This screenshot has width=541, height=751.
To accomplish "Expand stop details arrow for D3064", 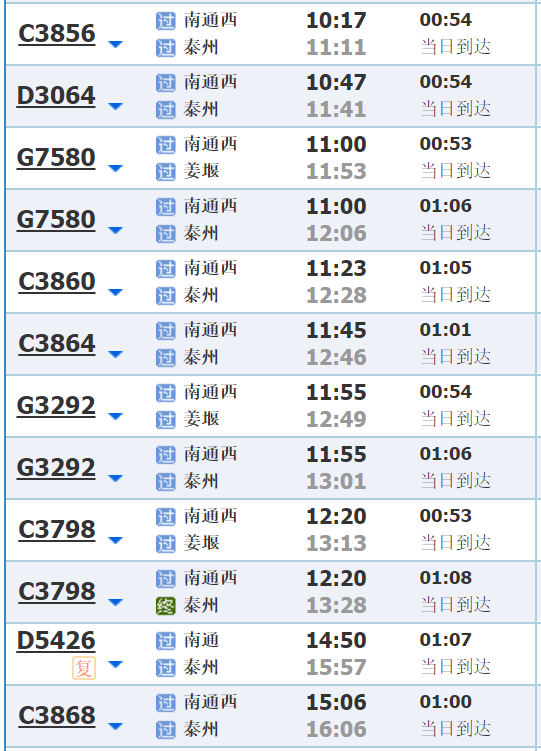I will (x=115, y=106).
